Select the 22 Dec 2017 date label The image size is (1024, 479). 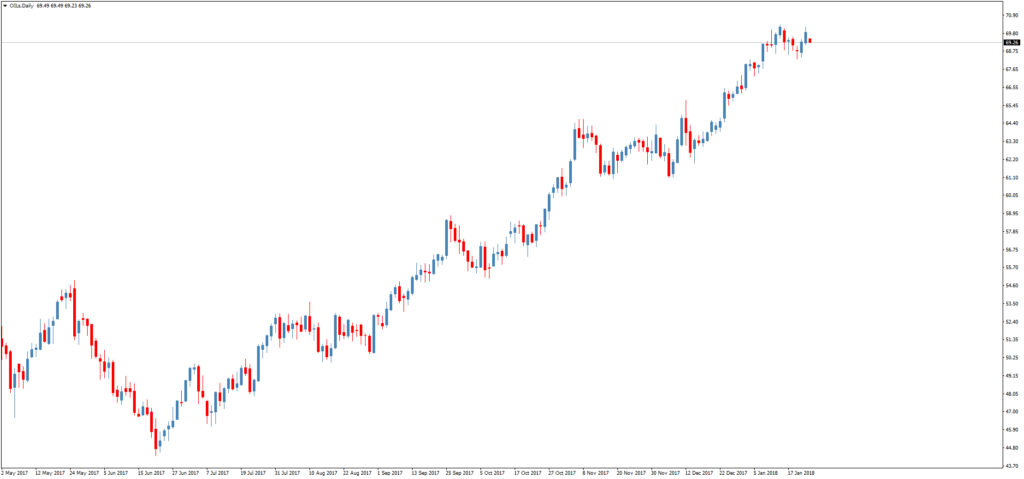(x=735, y=473)
